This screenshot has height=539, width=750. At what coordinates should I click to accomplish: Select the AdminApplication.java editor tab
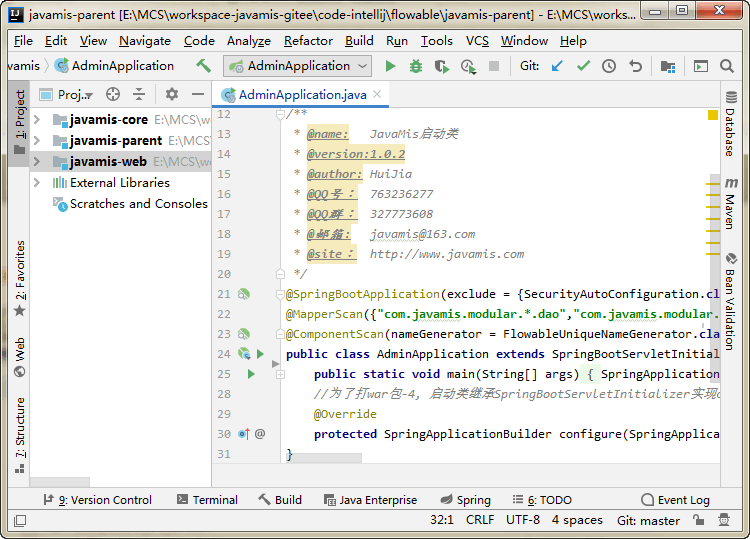tap(302, 95)
